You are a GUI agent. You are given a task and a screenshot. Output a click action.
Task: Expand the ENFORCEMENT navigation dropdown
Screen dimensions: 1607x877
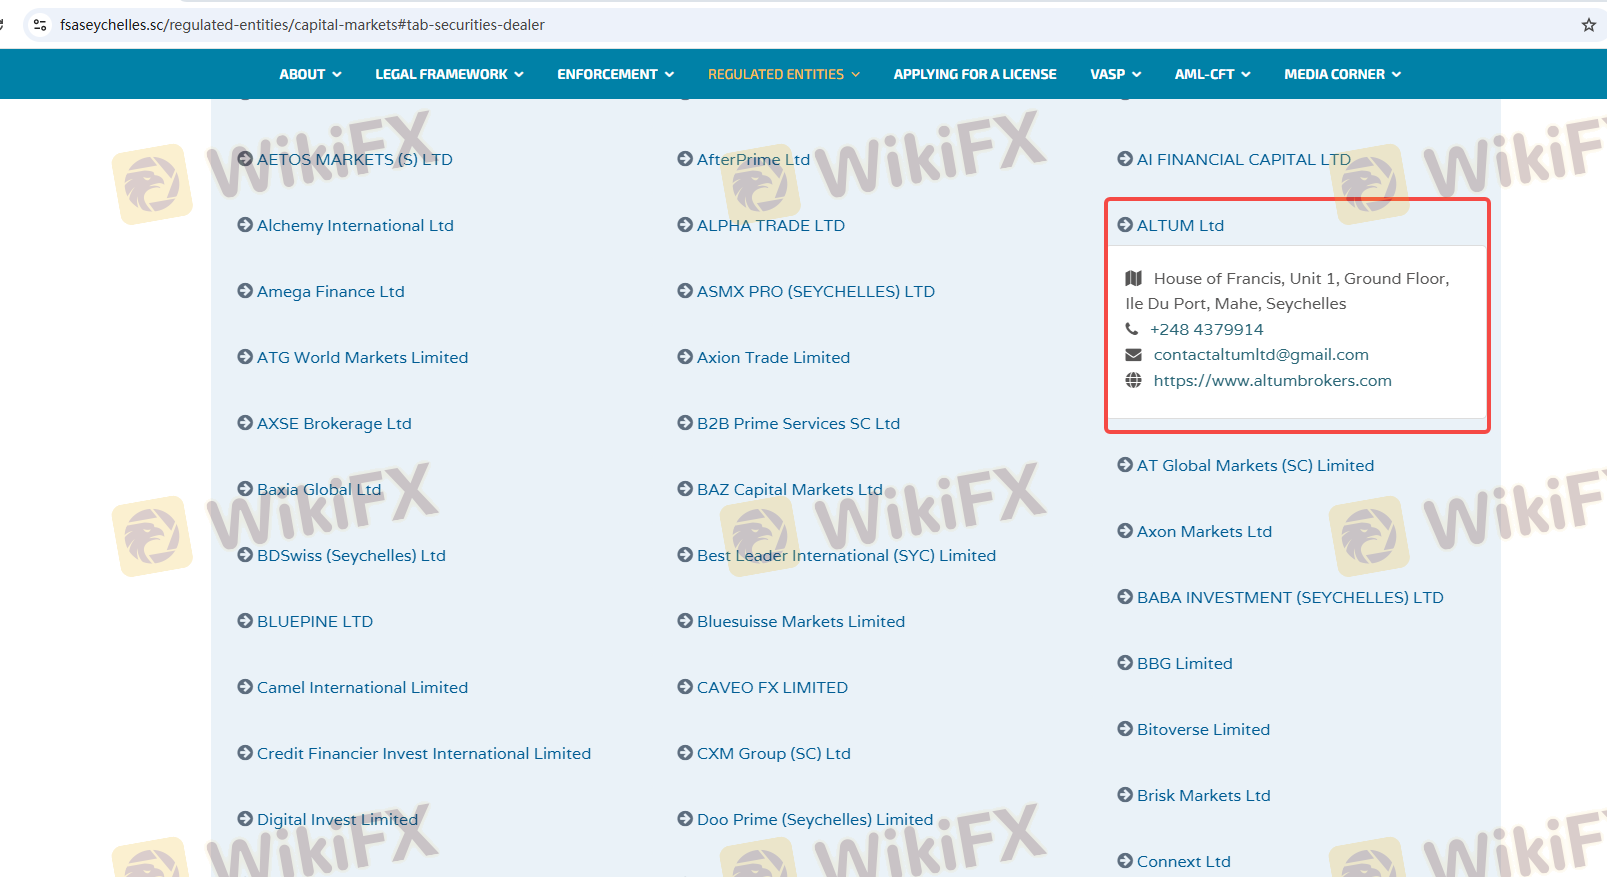tap(615, 74)
